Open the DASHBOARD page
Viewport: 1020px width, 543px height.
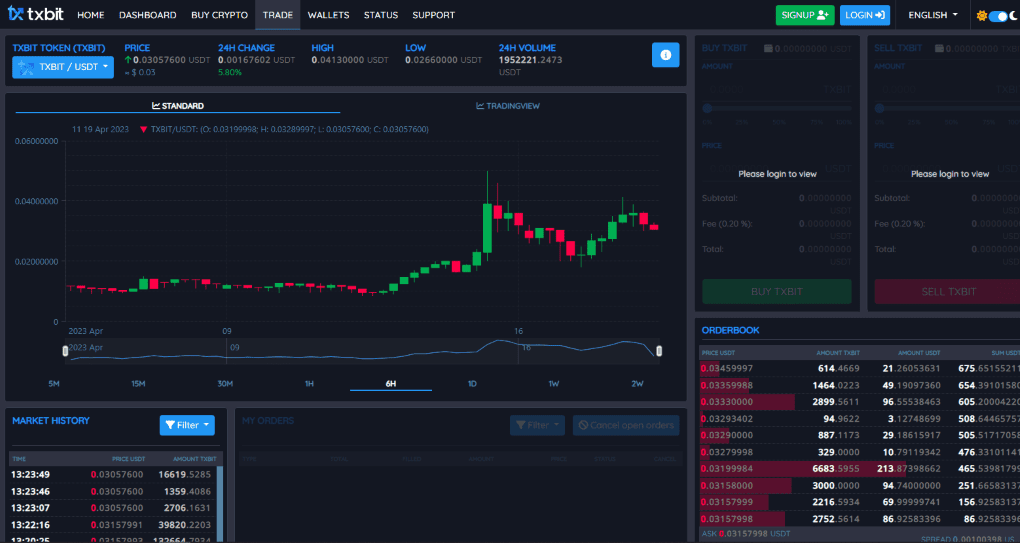(x=148, y=15)
